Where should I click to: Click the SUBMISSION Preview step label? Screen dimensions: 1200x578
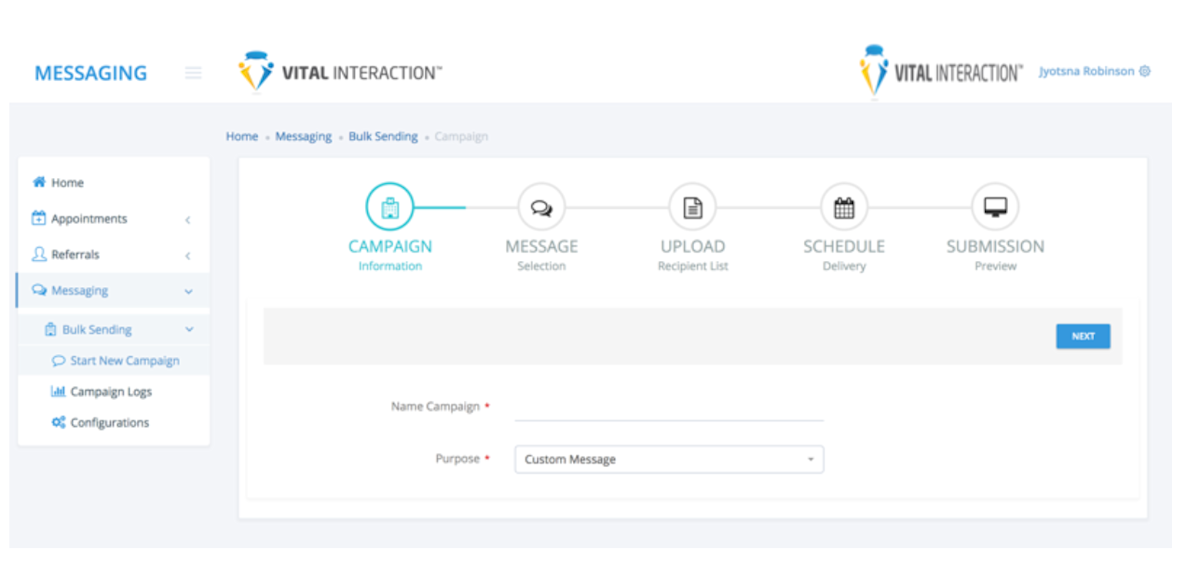[x=995, y=255]
